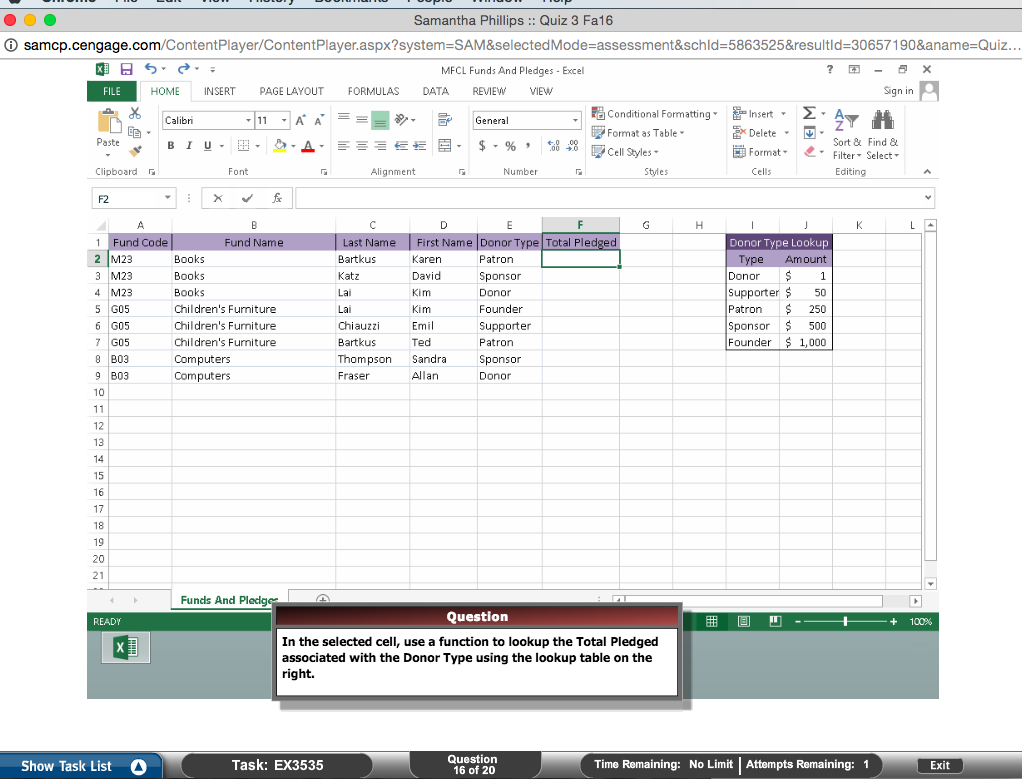Image resolution: width=1022 pixels, height=779 pixels.
Task: Click the Save icon in quick access toolbar
Action: tap(127, 69)
